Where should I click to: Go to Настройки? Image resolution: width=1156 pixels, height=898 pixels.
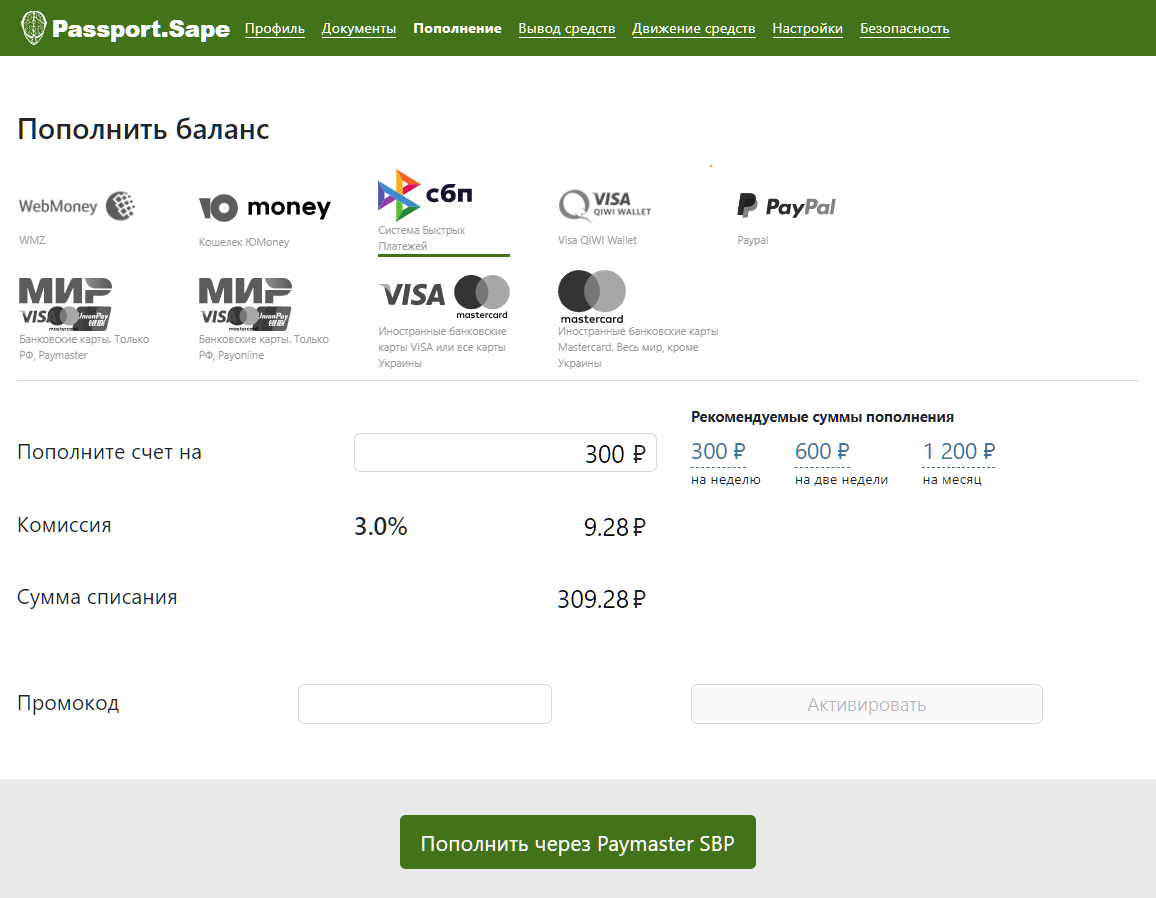[x=807, y=28]
